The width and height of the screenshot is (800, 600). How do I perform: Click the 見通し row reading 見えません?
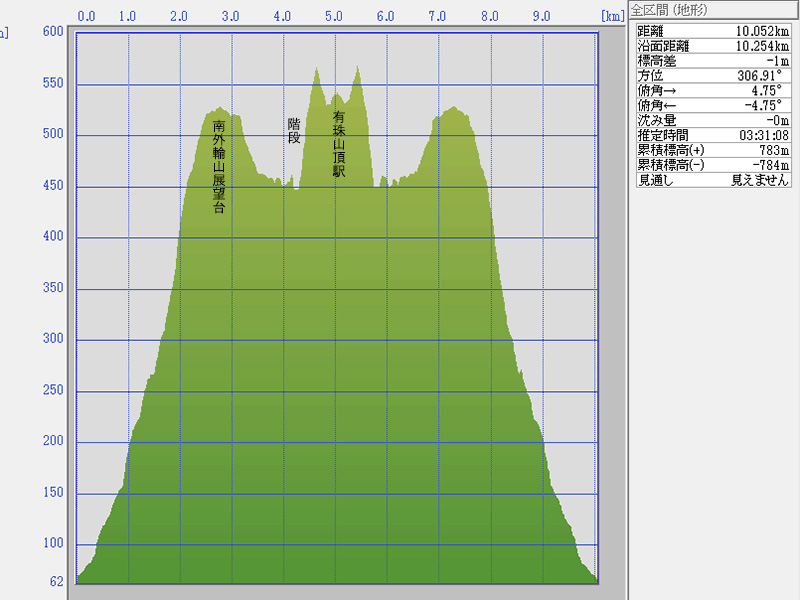pyautogui.click(x=714, y=181)
